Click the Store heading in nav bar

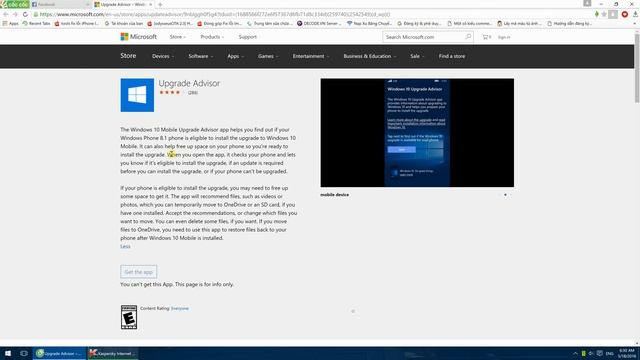tap(128, 56)
